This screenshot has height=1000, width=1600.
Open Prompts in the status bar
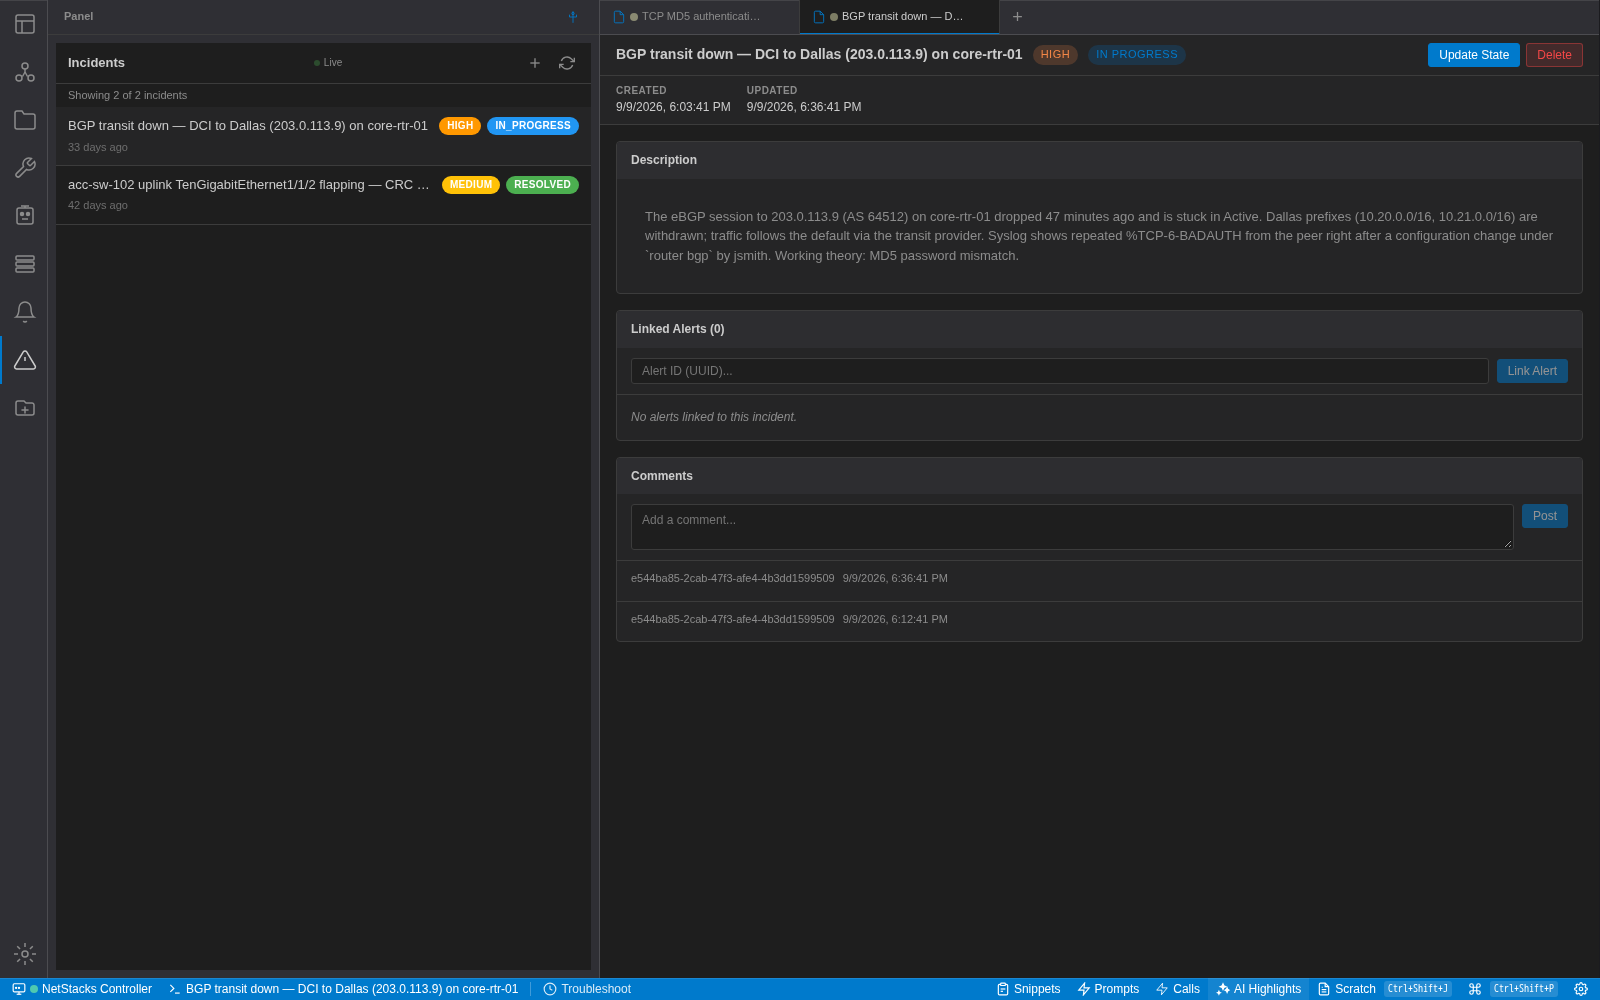click(x=1108, y=989)
